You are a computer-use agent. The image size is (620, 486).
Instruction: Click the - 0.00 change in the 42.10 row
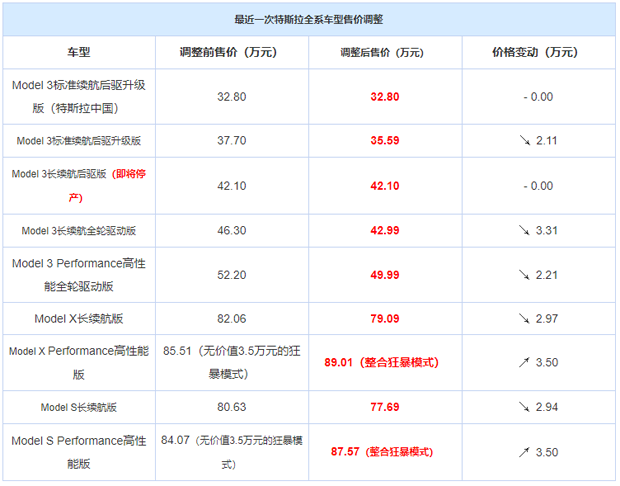(538, 186)
